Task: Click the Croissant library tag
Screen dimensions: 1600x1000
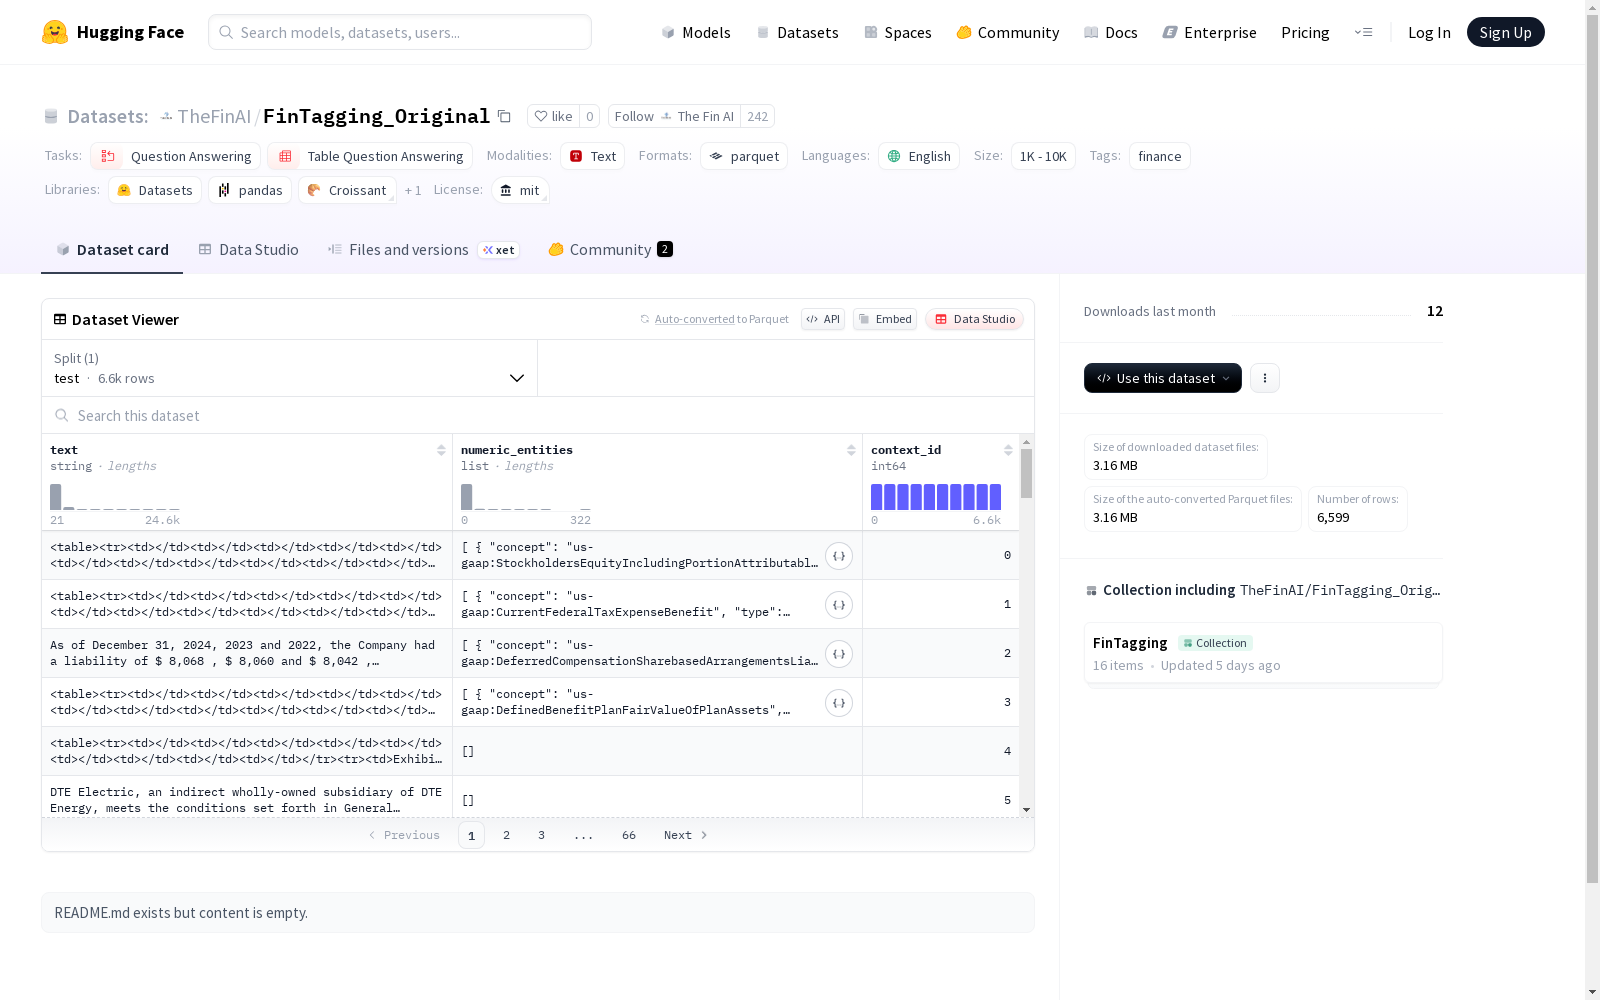Action: pos(347,190)
